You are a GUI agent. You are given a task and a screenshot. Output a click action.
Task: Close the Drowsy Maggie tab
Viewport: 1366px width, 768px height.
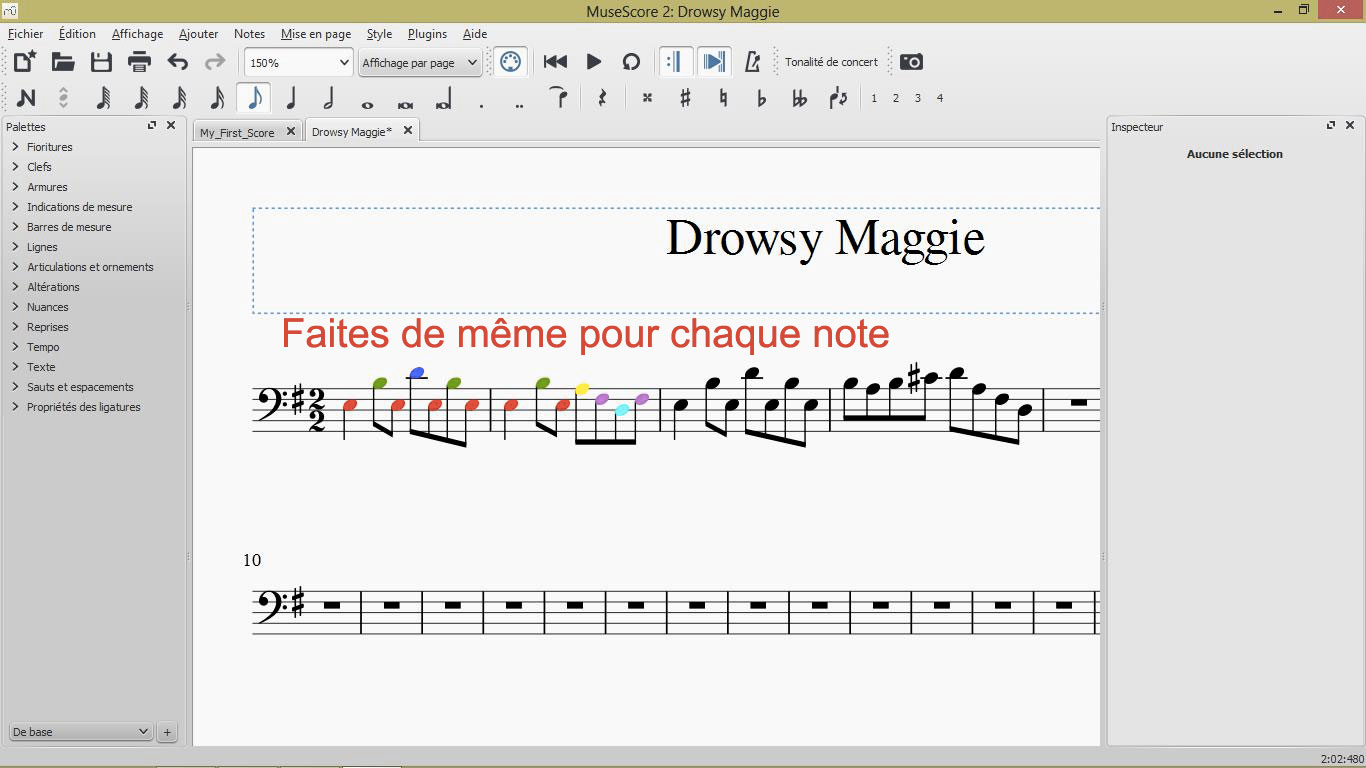(408, 131)
